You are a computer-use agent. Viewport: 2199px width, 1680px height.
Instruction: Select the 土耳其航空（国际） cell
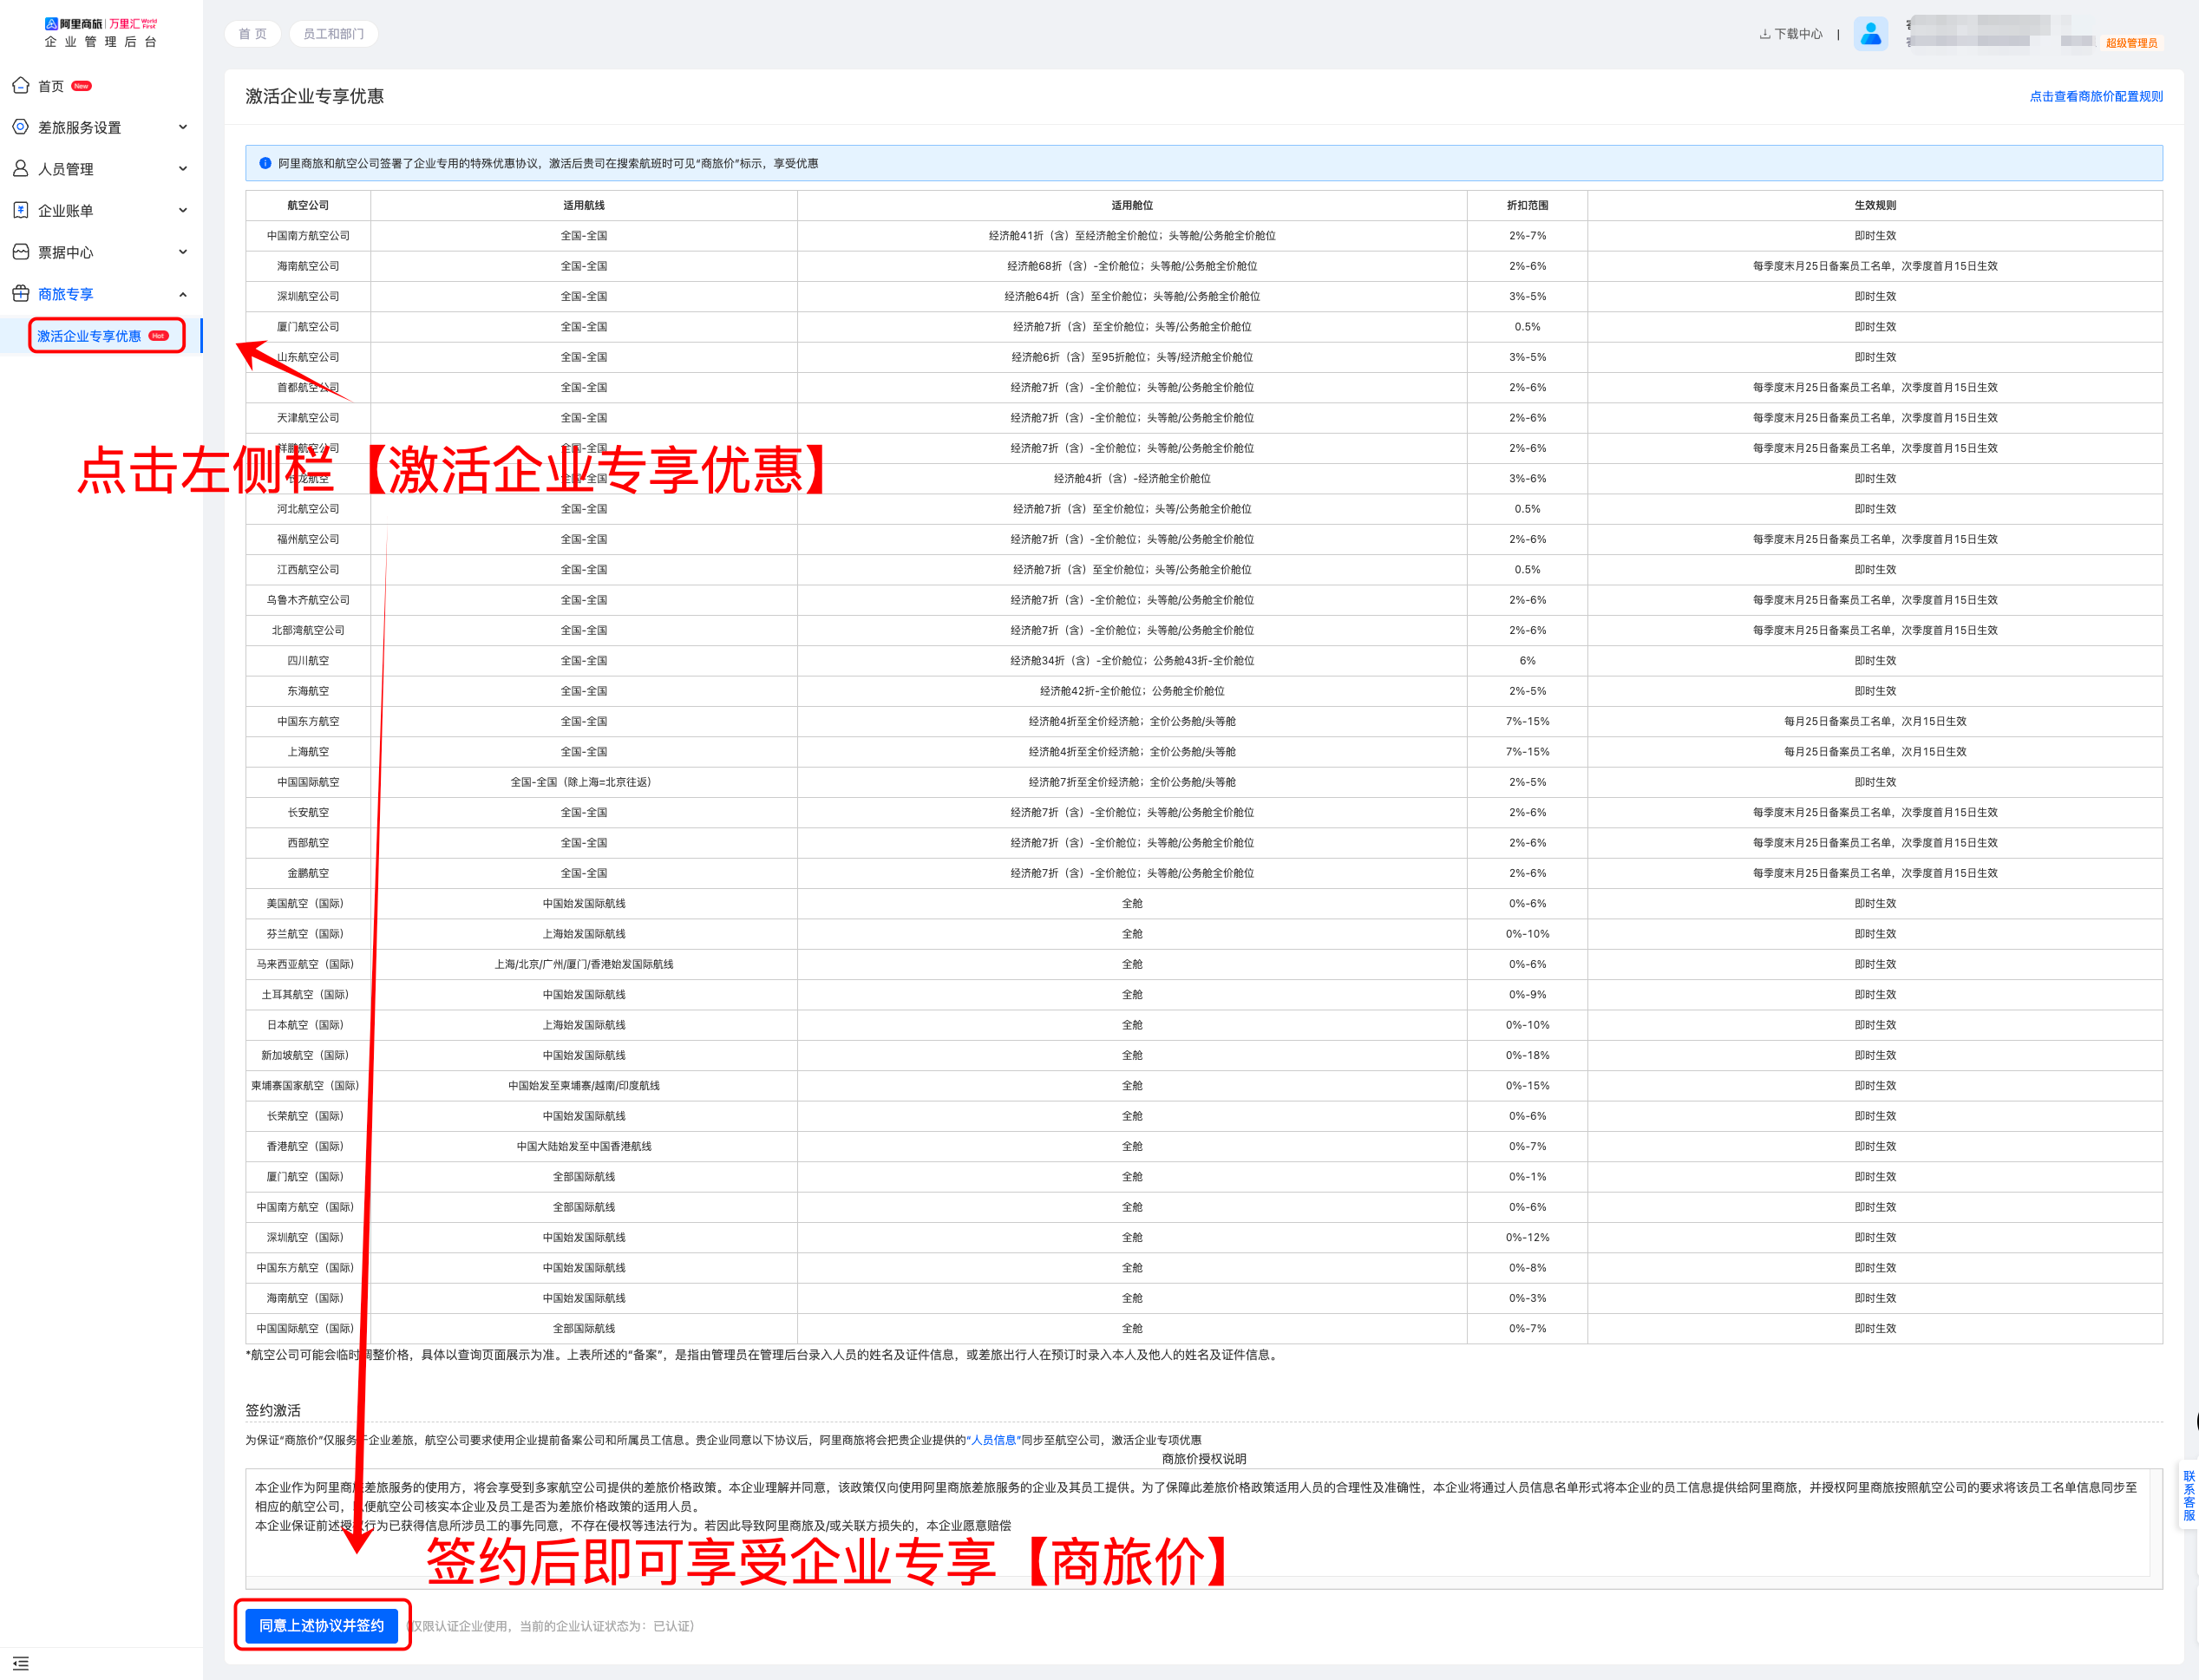click(x=308, y=994)
